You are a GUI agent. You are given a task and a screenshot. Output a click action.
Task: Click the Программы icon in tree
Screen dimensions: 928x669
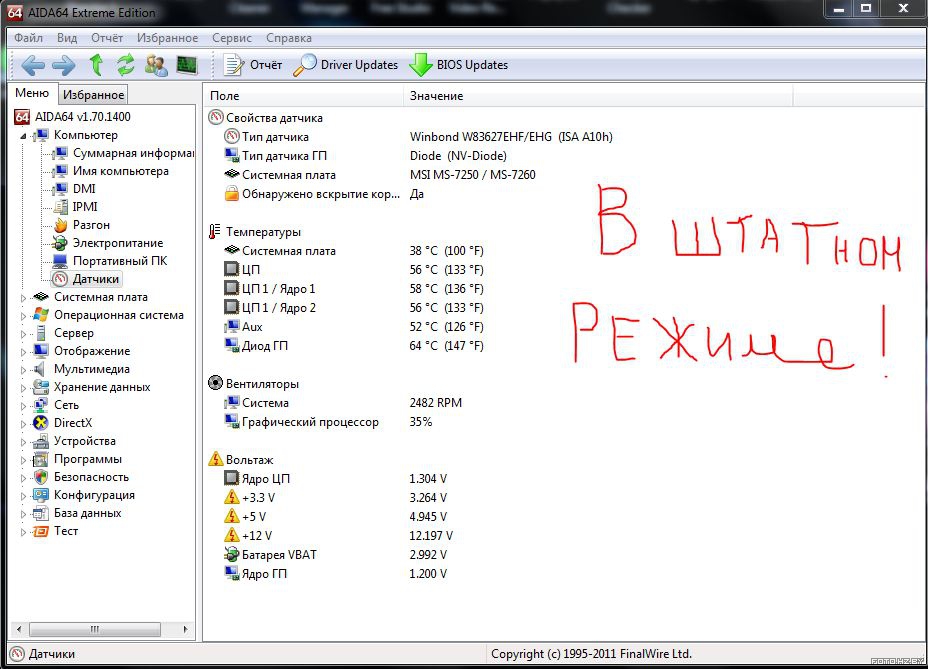[x=41, y=459]
